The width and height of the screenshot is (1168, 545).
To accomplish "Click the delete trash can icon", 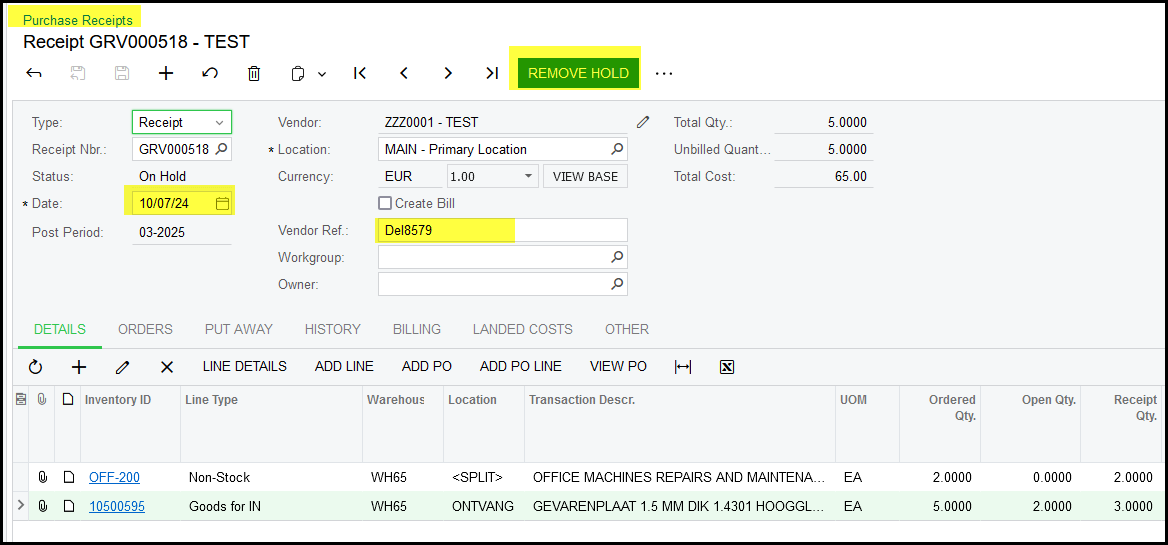I will coord(254,73).
